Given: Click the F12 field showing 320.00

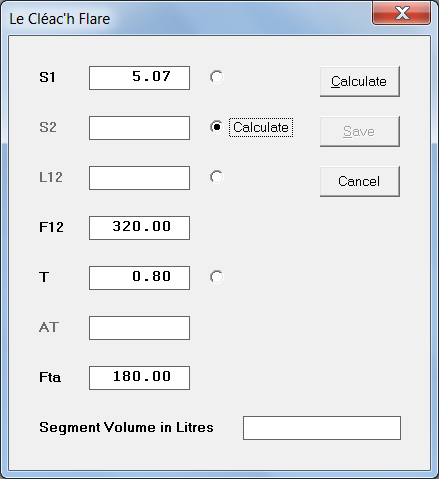Looking at the screenshot, I should click(139, 228).
